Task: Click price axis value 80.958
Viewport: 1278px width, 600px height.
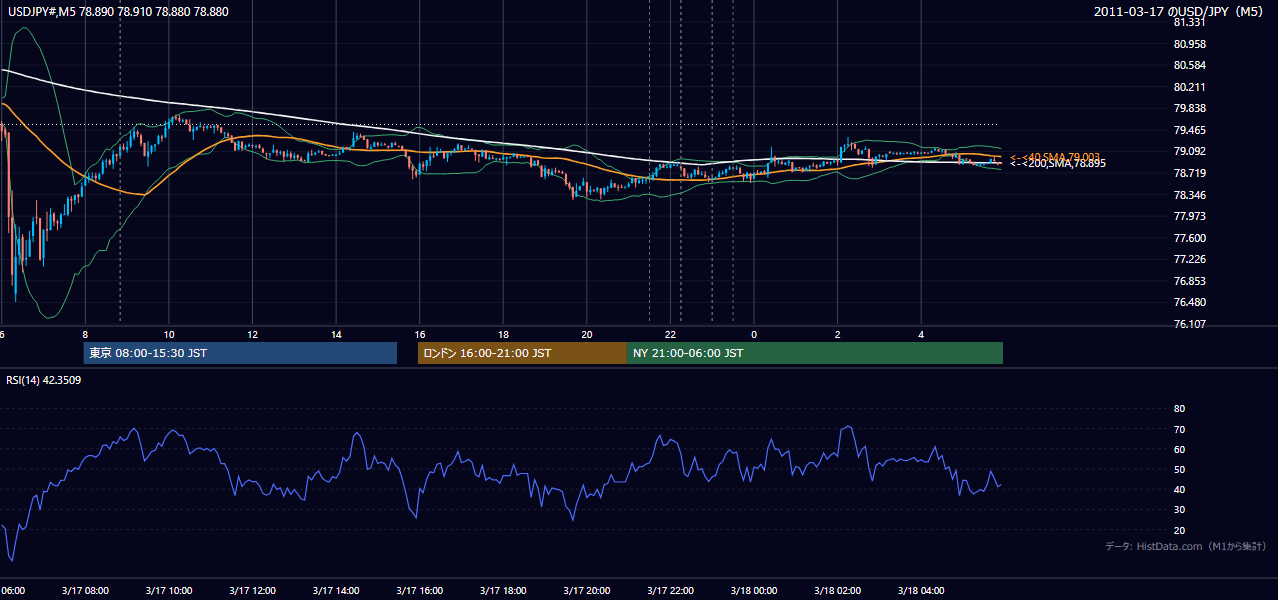Action: [1189, 44]
